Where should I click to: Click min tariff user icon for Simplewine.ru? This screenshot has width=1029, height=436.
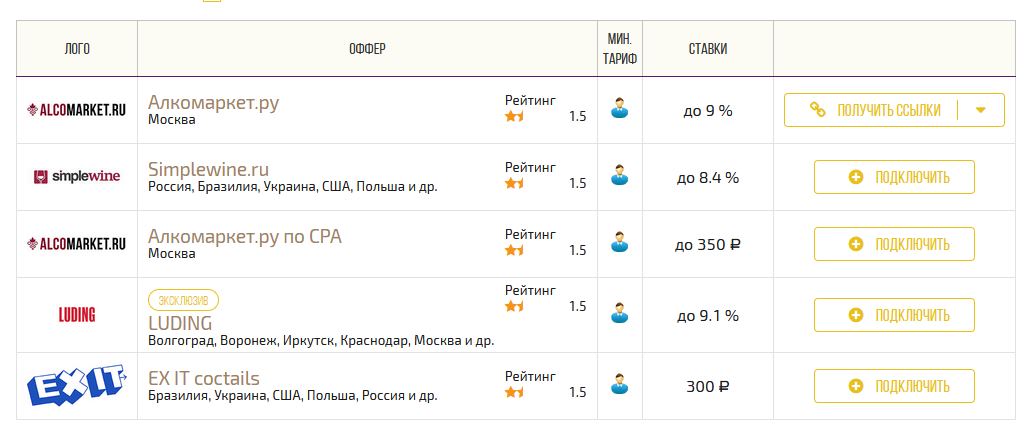(x=621, y=177)
